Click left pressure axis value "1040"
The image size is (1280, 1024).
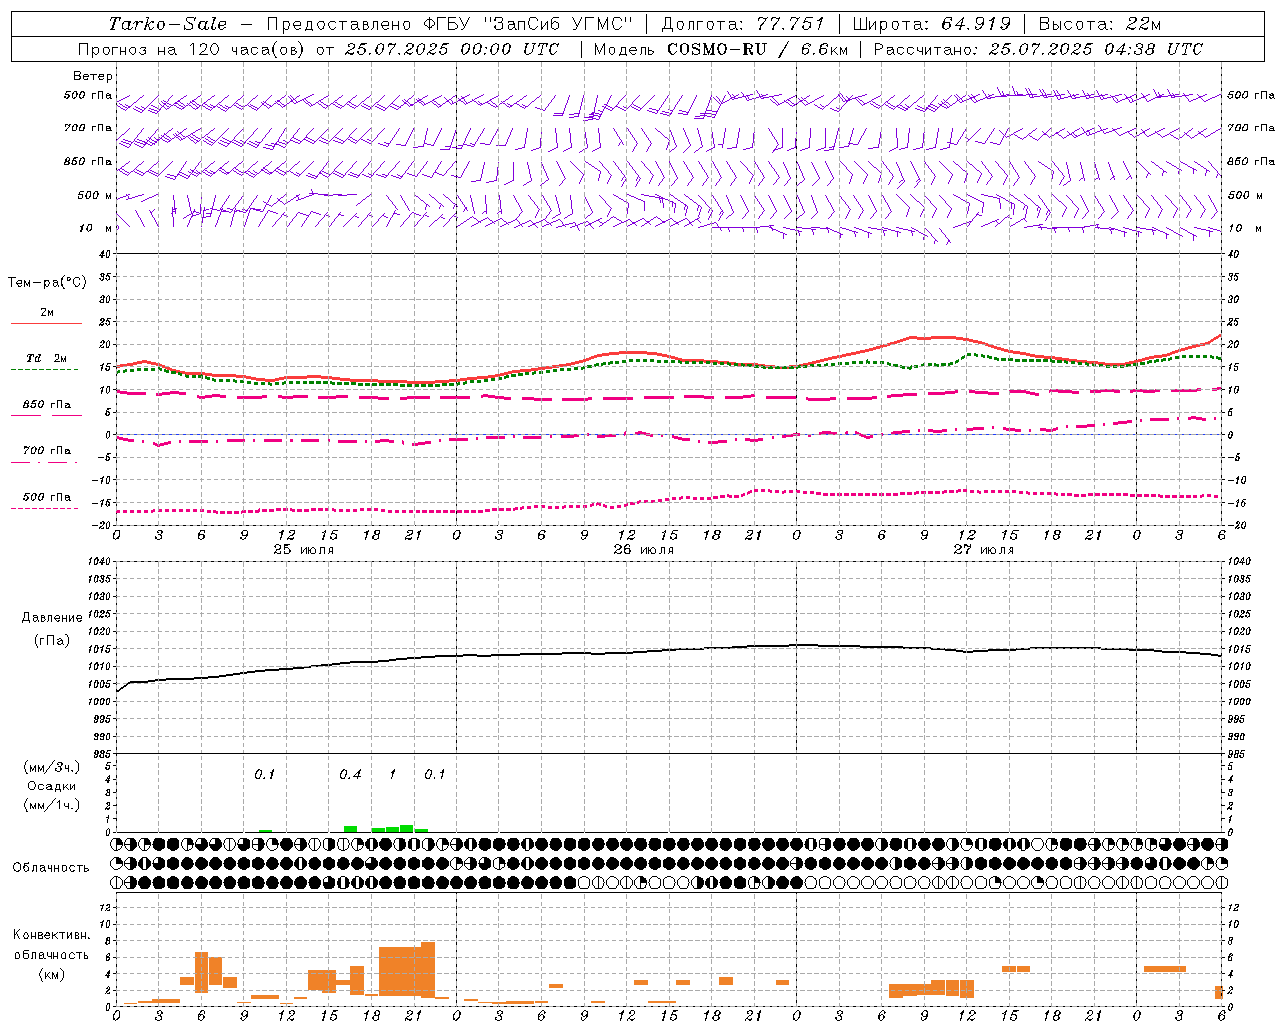click(98, 562)
